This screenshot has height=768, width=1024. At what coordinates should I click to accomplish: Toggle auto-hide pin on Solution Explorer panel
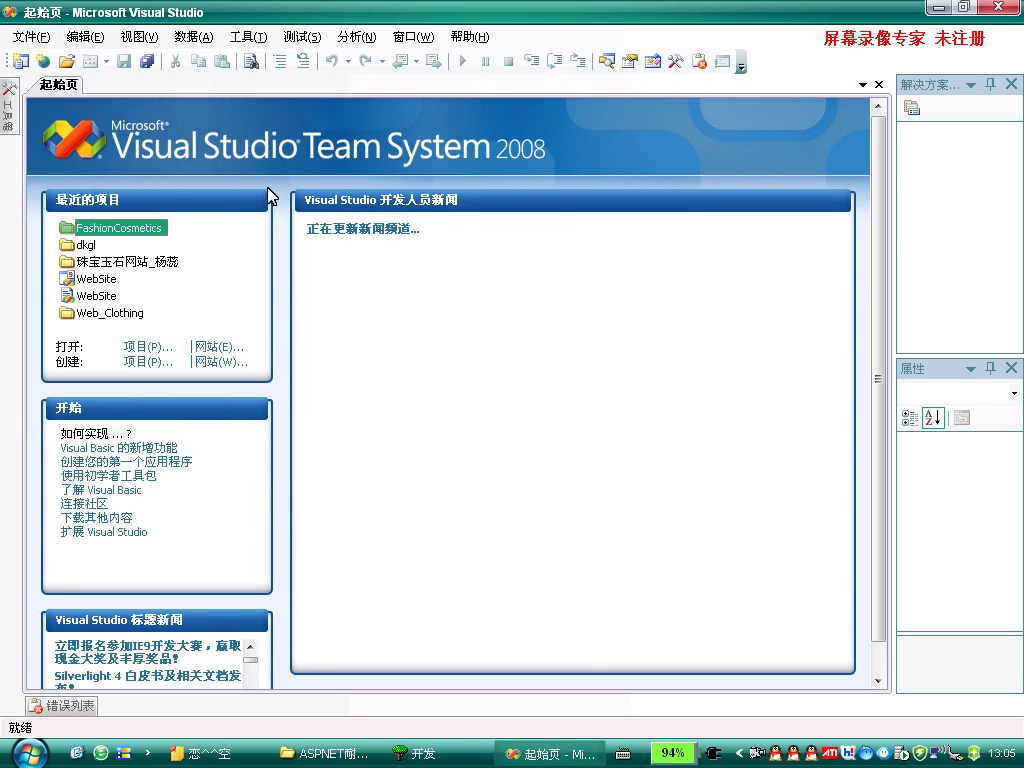[991, 84]
